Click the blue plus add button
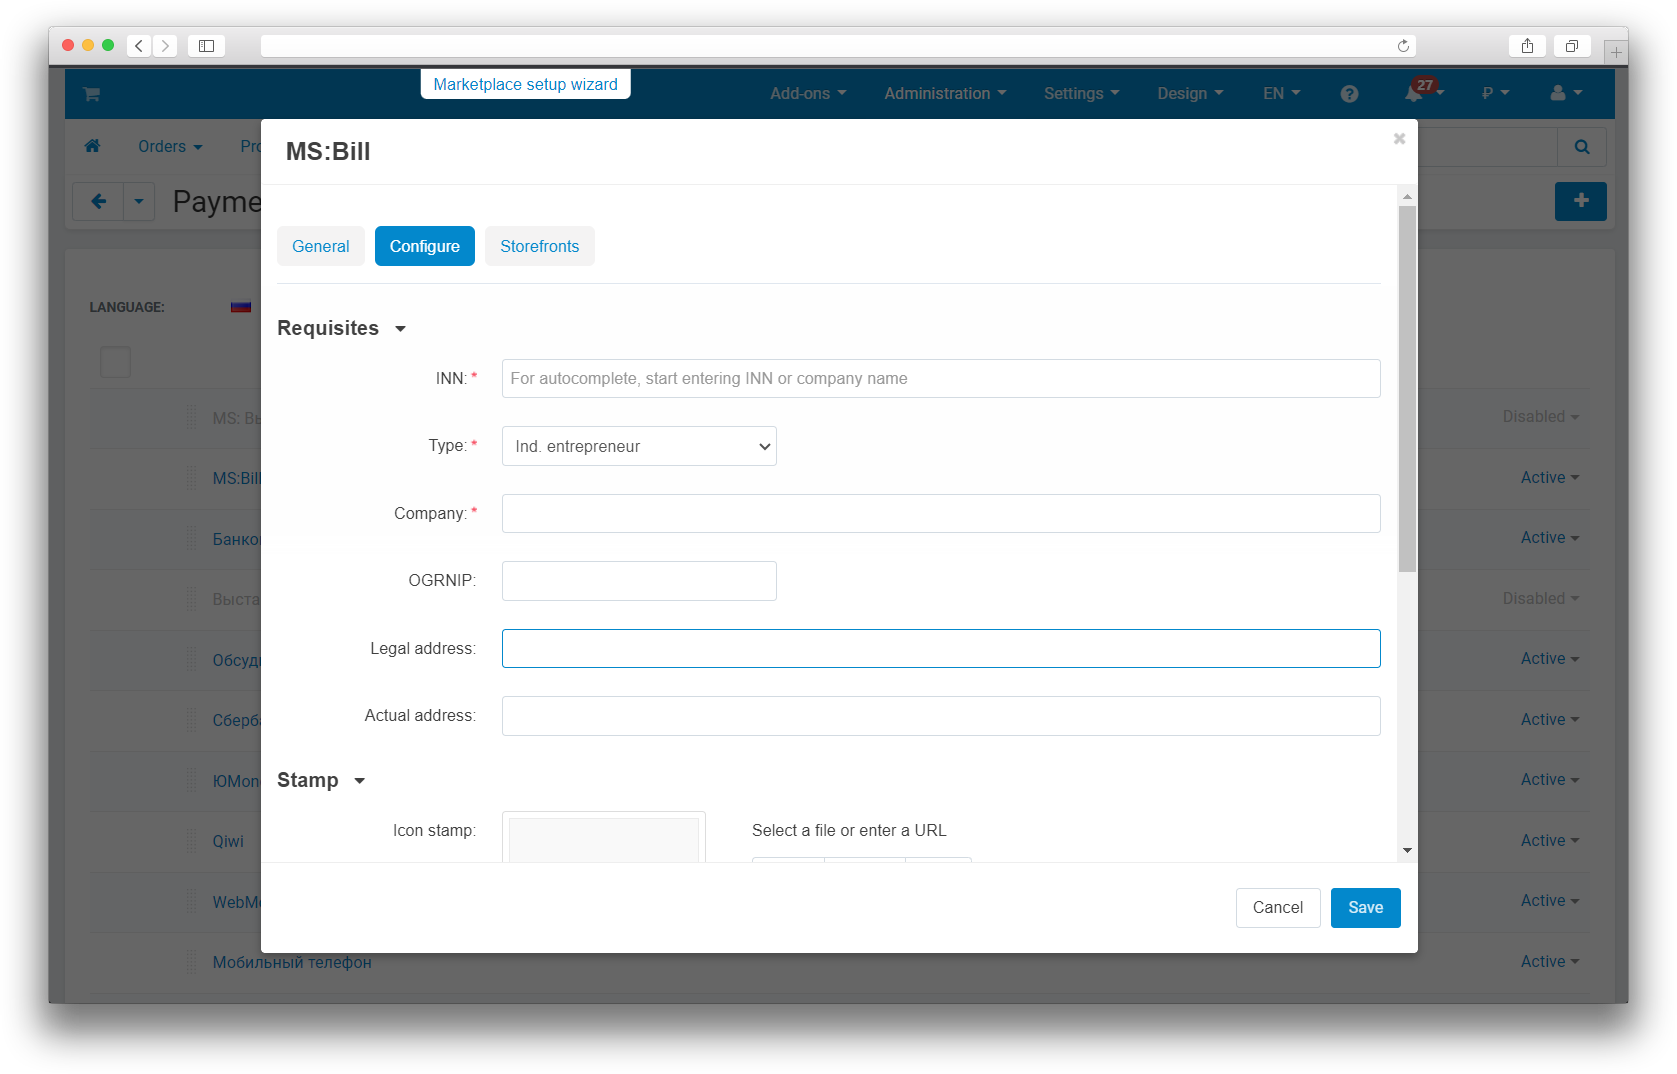This screenshot has width=1677, height=1074. coord(1580,201)
